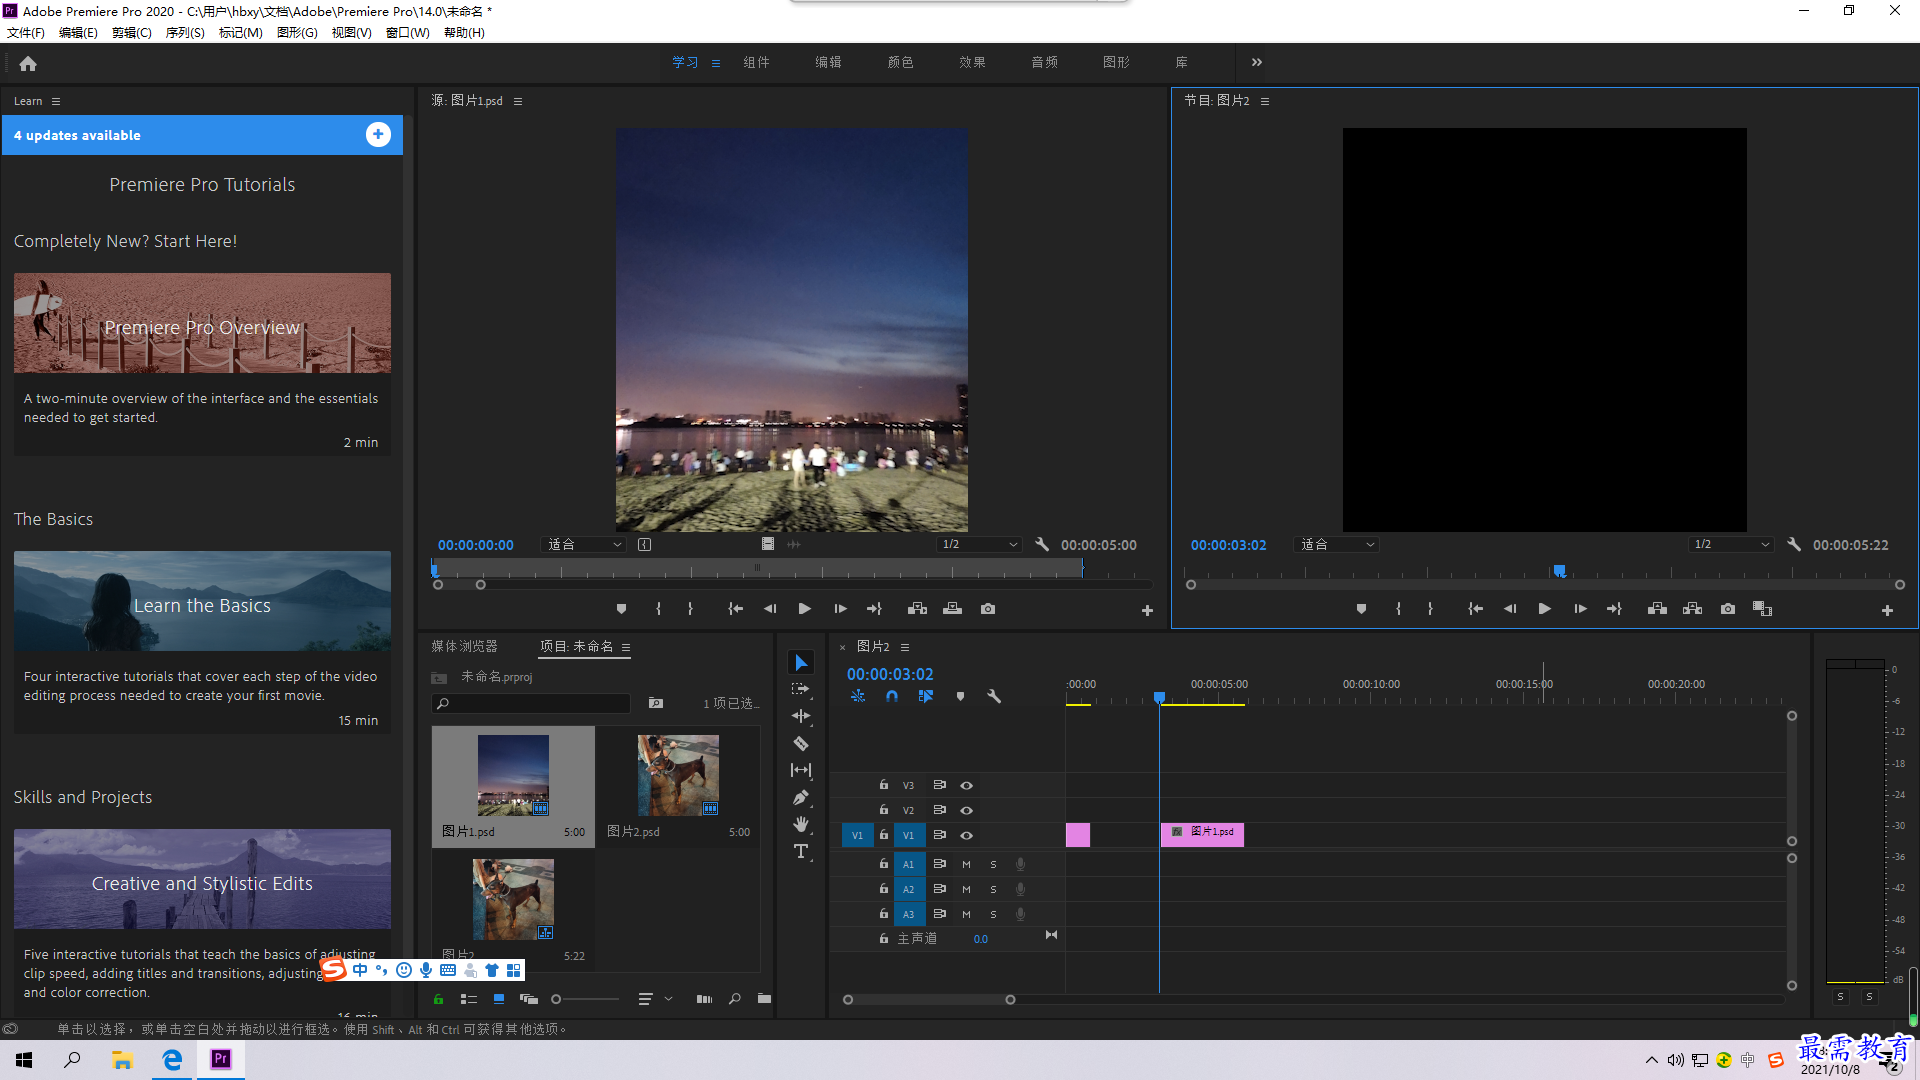
Task: Select the Pen tool
Action: click(801, 797)
